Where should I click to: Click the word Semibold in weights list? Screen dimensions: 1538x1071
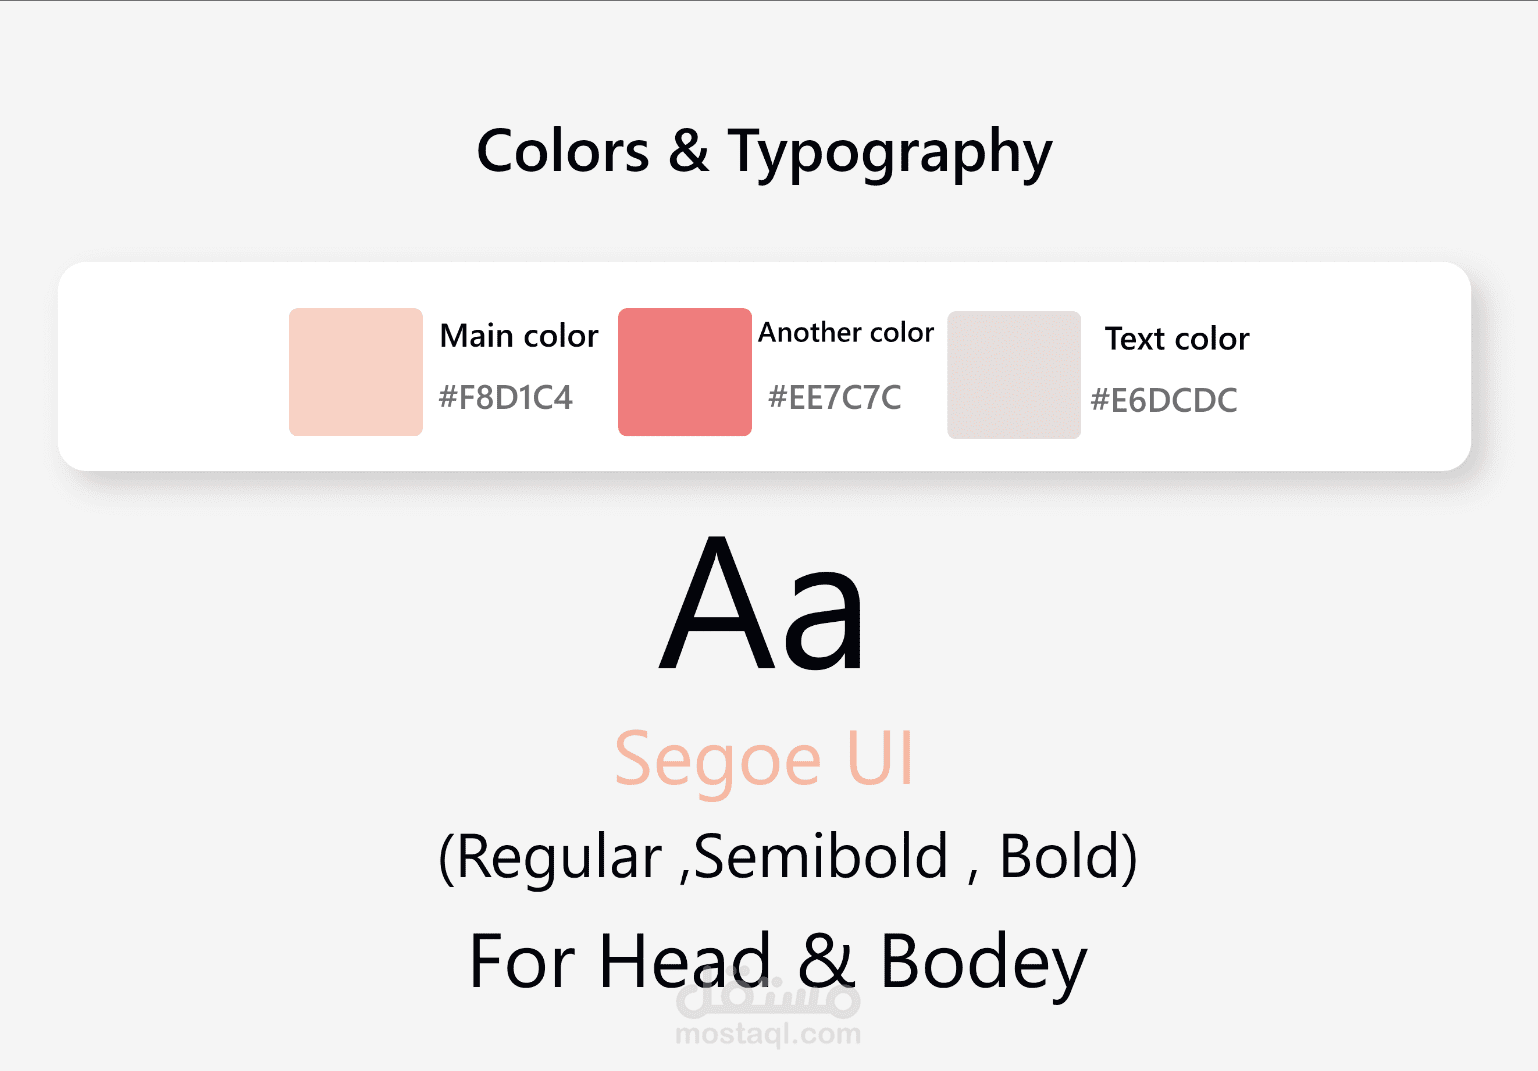[821, 857]
